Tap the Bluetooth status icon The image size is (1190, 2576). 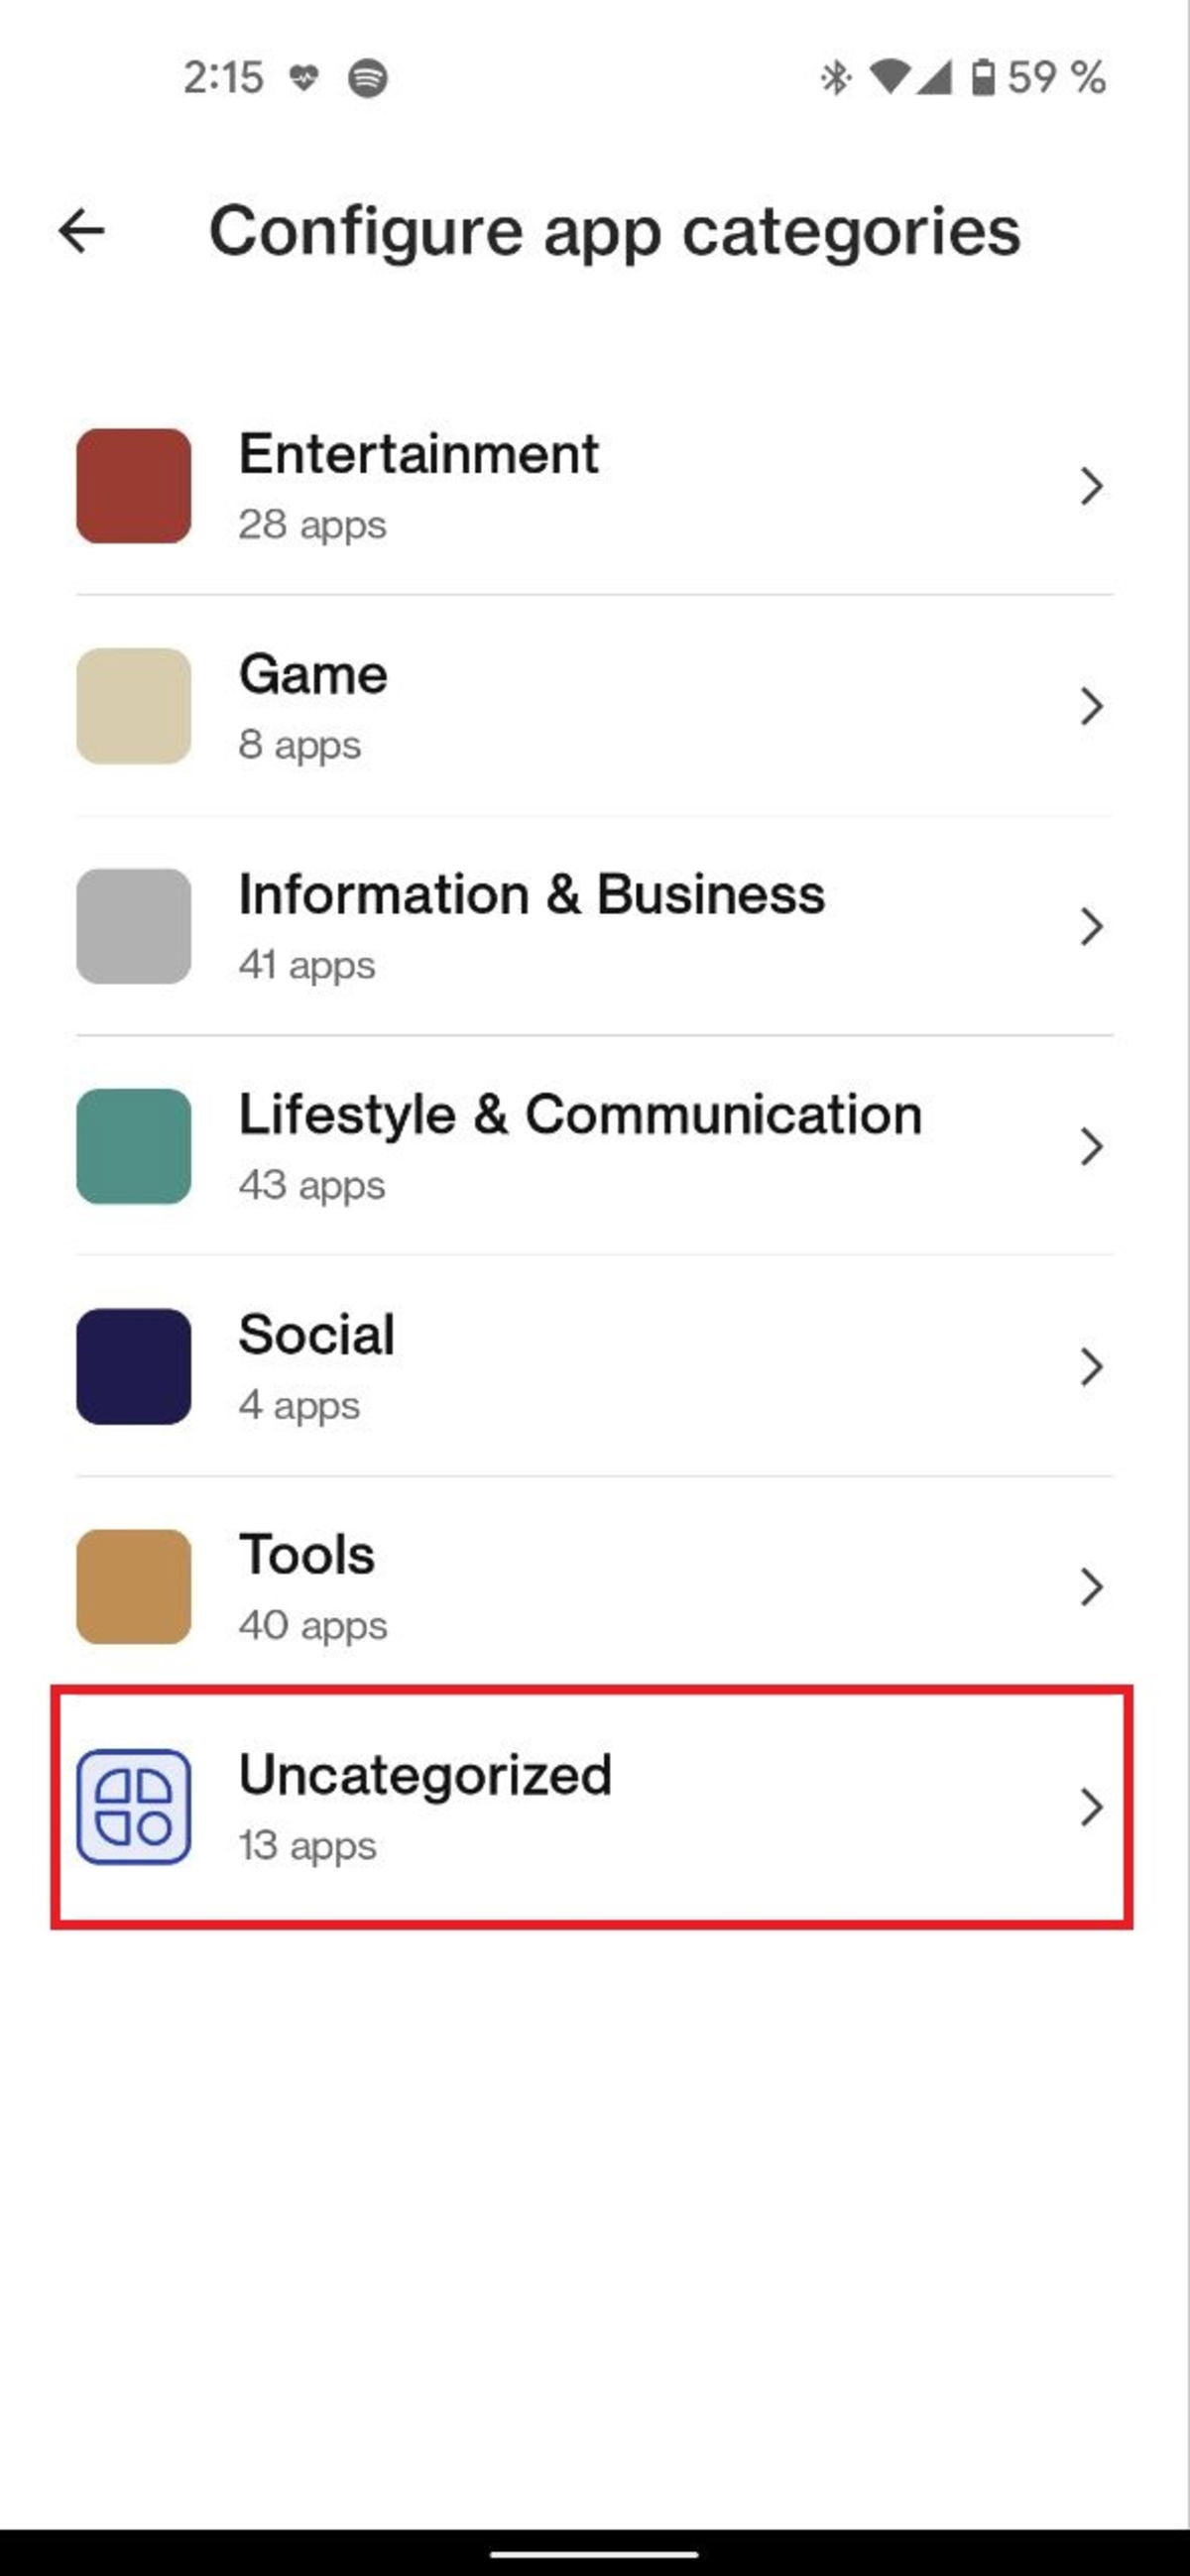coord(835,78)
